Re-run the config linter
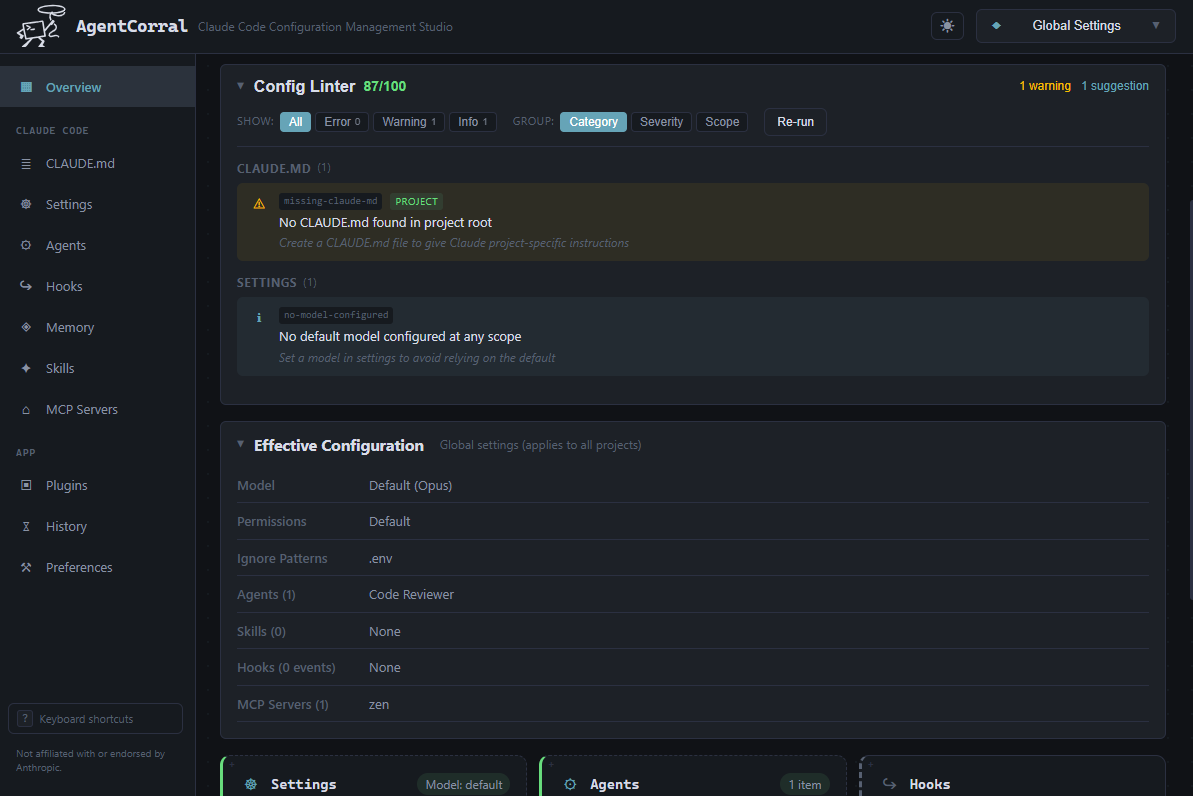The width and height of the screenshot is (1193, 796). 795,121
